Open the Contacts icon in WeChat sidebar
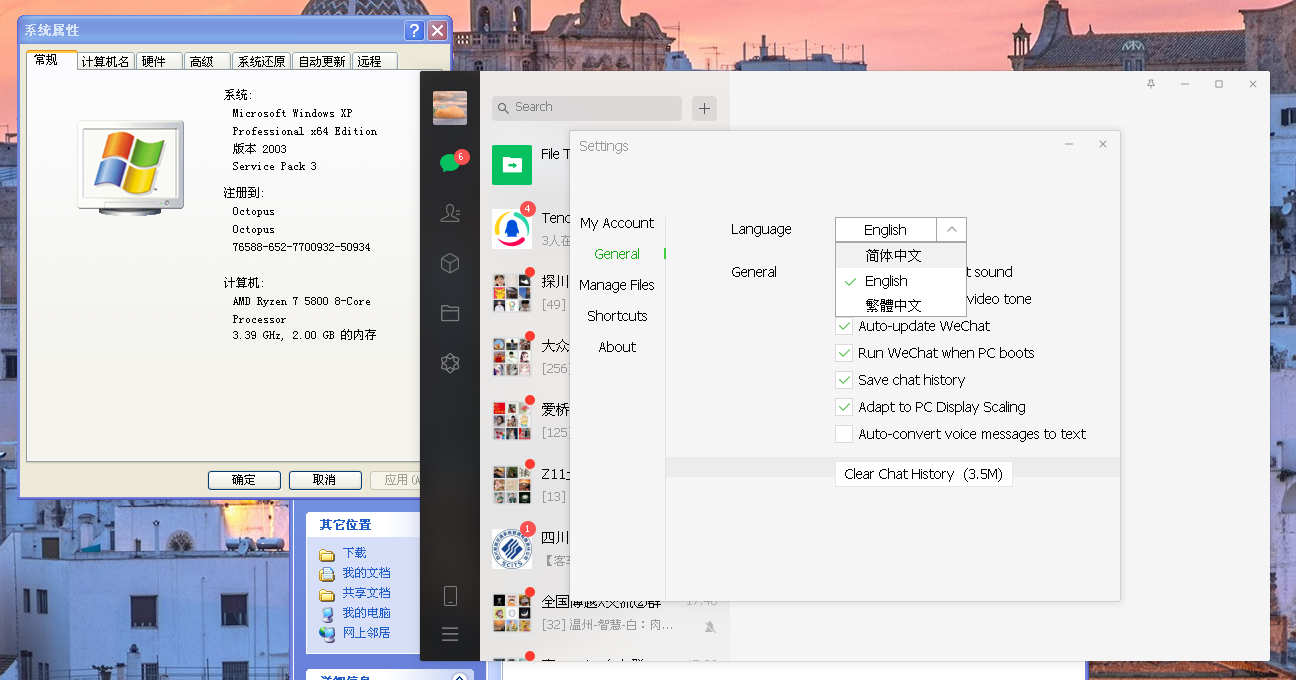1296x680 pixels. (x=450, y=212)
